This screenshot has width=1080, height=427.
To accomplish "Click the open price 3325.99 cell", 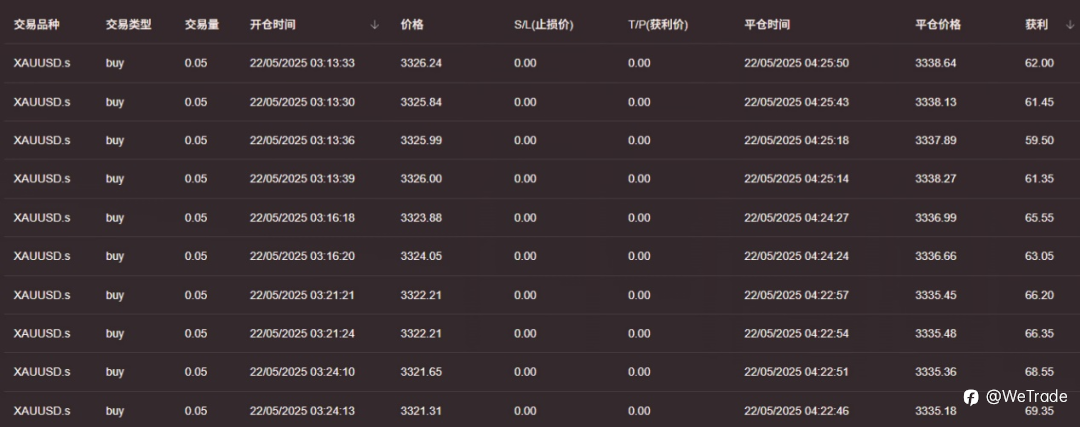I will coord(421,140).
